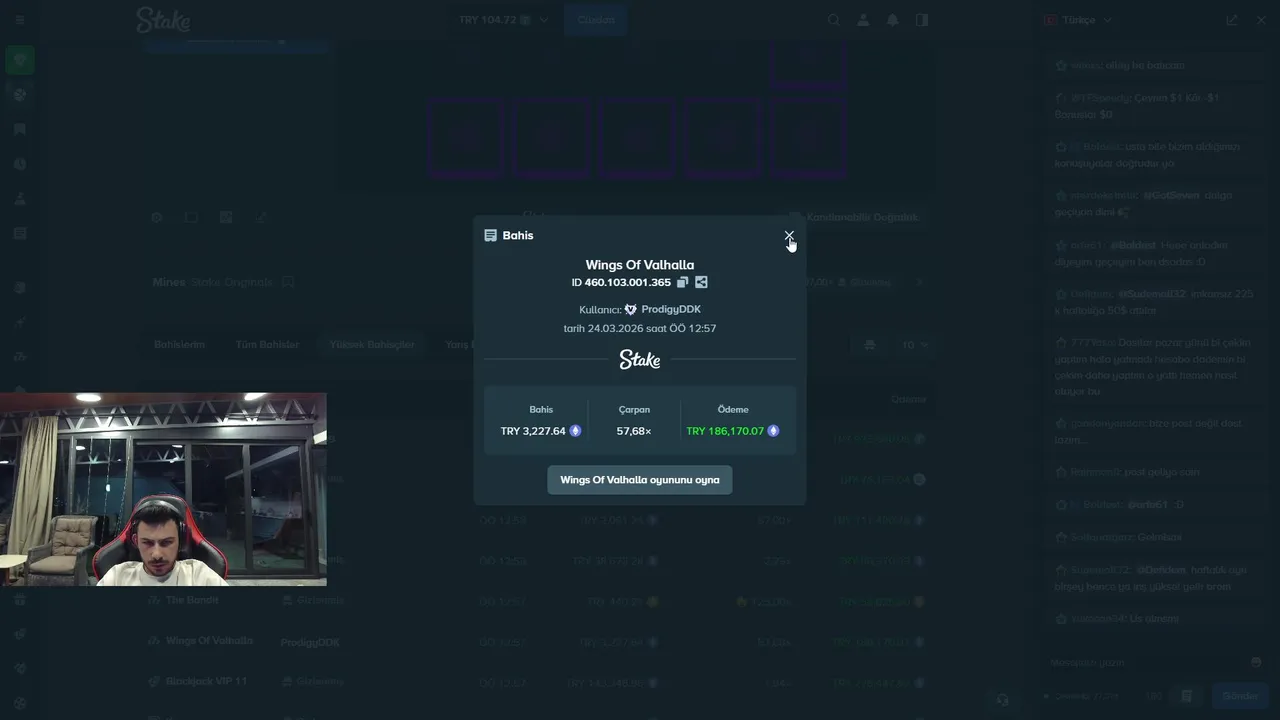Viewport: 1280px width, 720px height.
Task: Toggle theatre mode icon below game
Action: tap(191, 217)
